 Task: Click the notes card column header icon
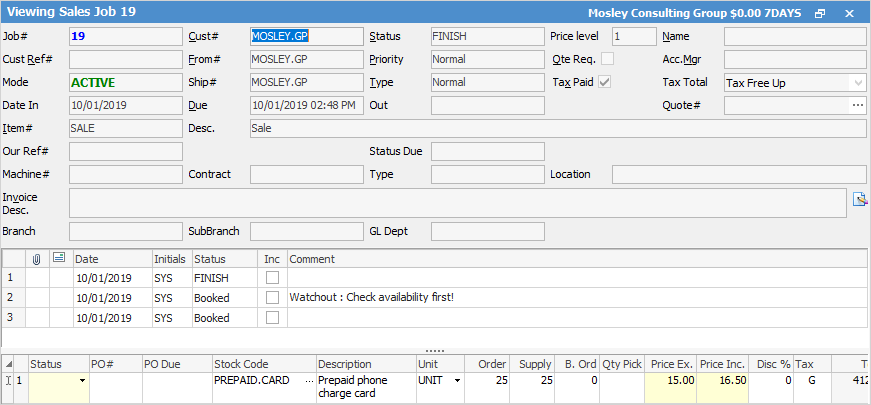(60, 259)
